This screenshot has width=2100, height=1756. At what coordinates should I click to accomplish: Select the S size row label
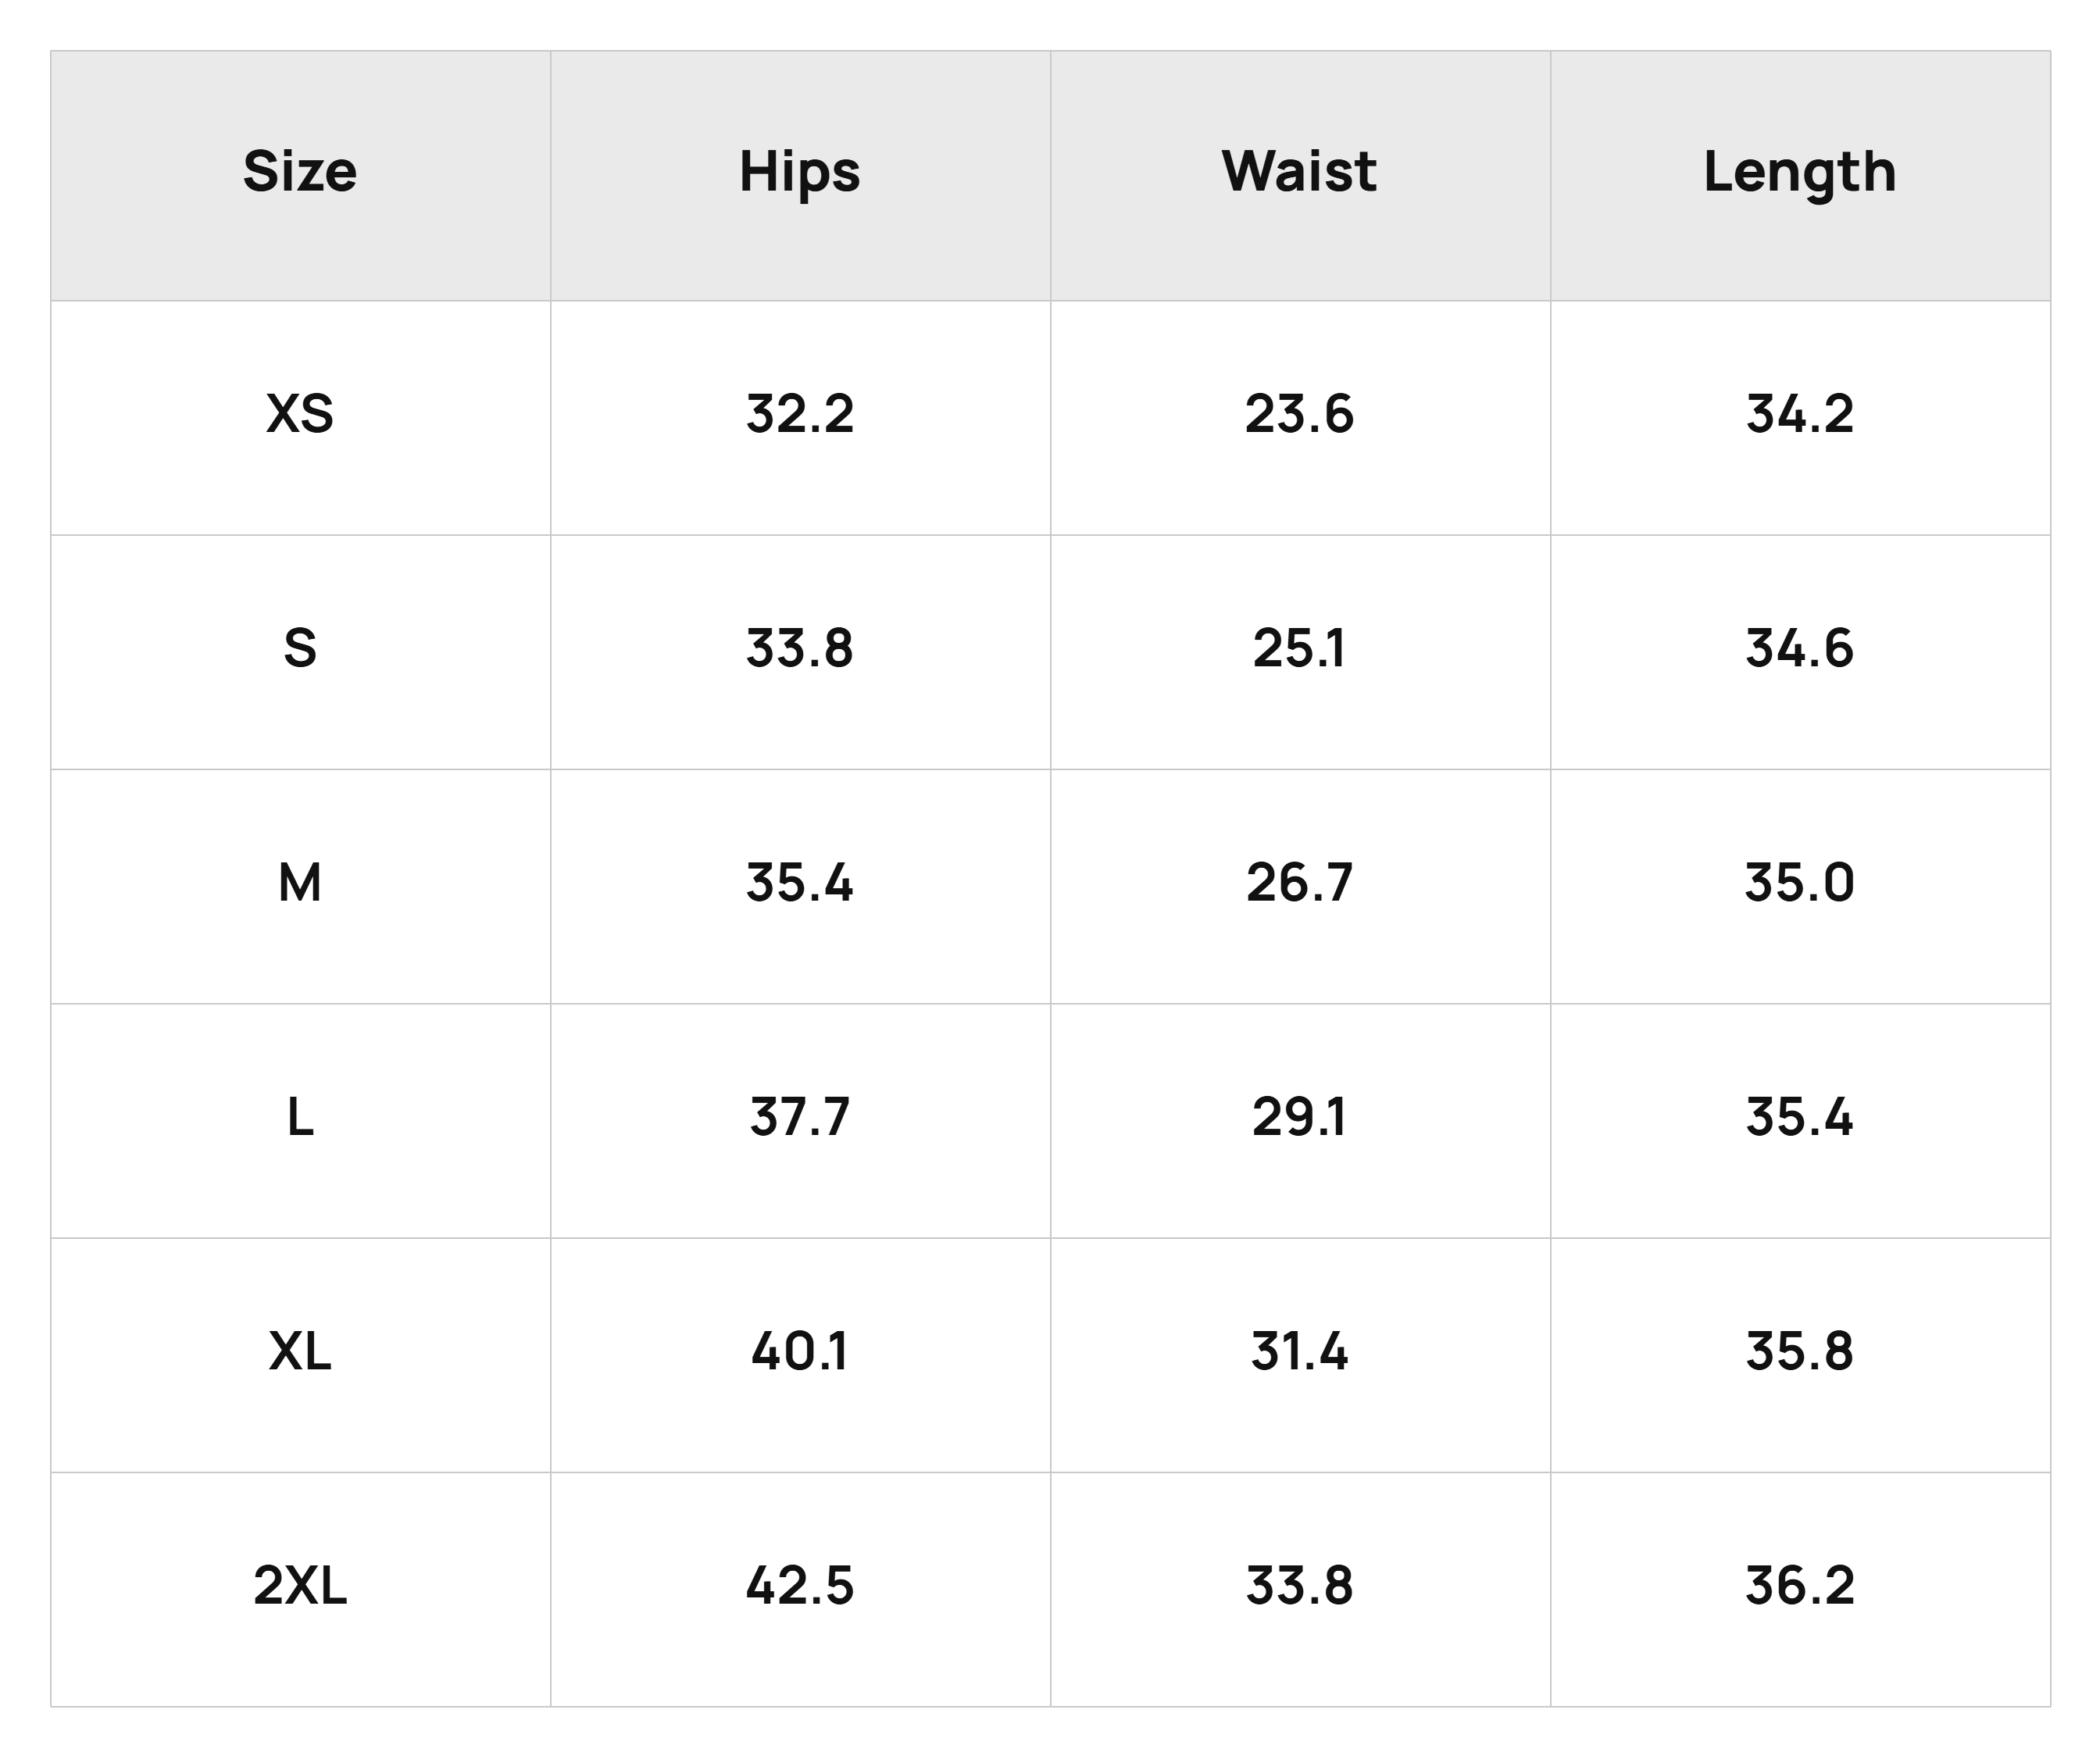pyautogui.click(x=300, y=648)
